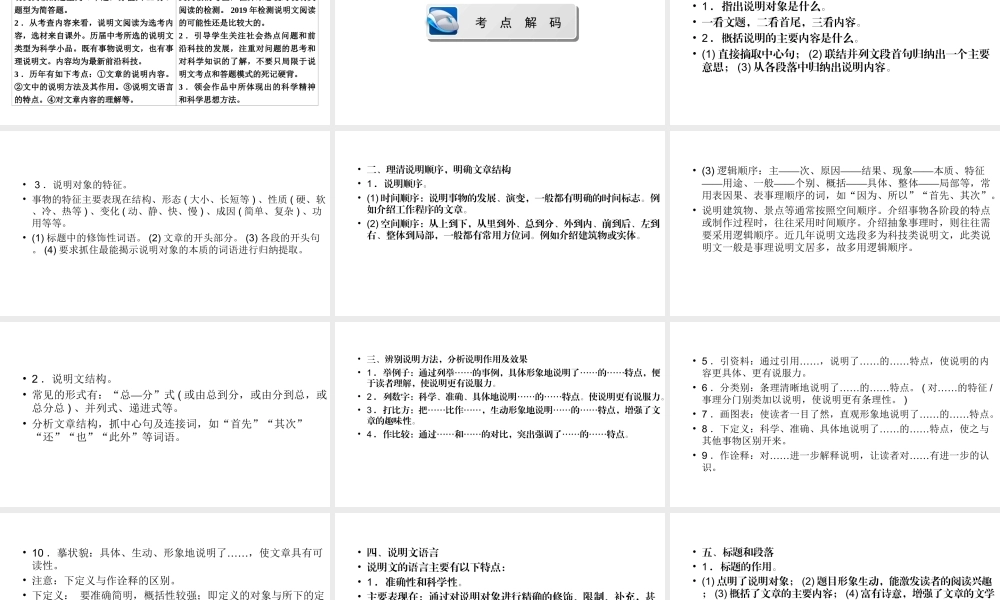Click the bullet '3. 打比方'

point(513,415)
